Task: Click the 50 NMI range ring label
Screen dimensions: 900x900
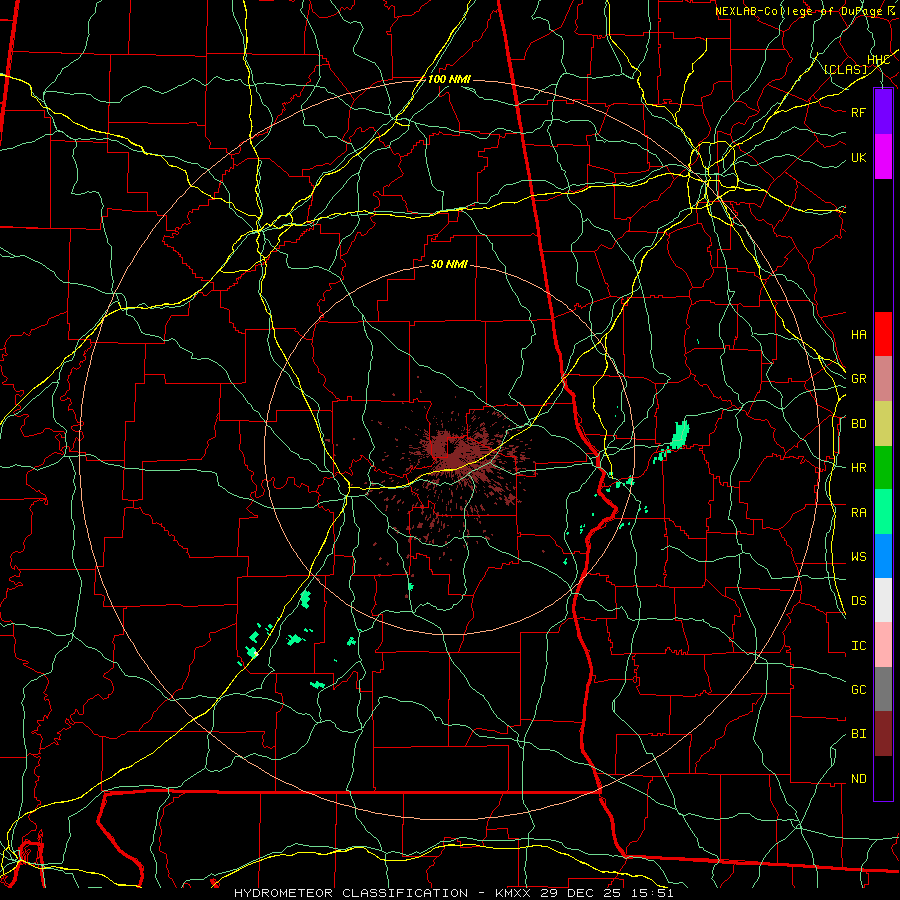Action: coord(449,264)
